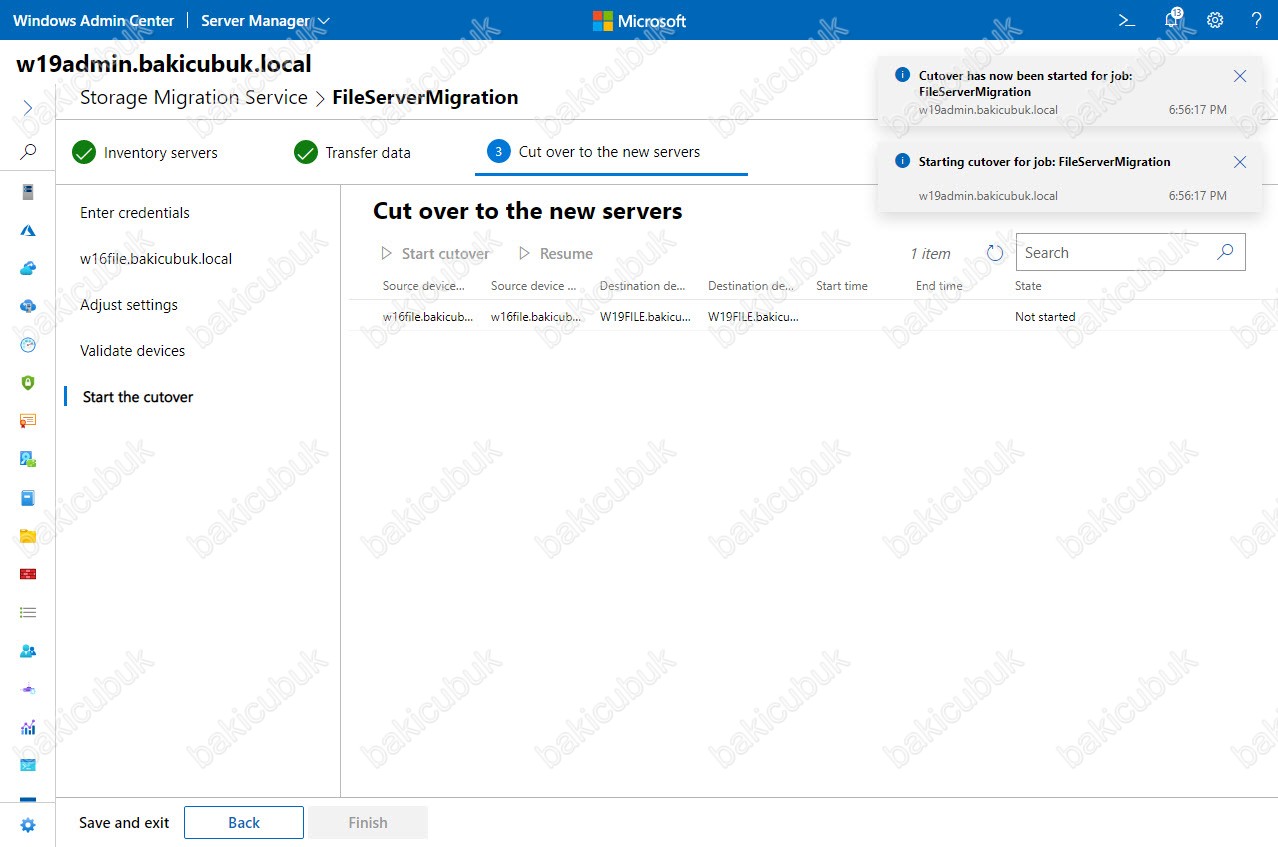Open the Overview server icon in sidebar

pyautogui.click(x=28, y=192)
